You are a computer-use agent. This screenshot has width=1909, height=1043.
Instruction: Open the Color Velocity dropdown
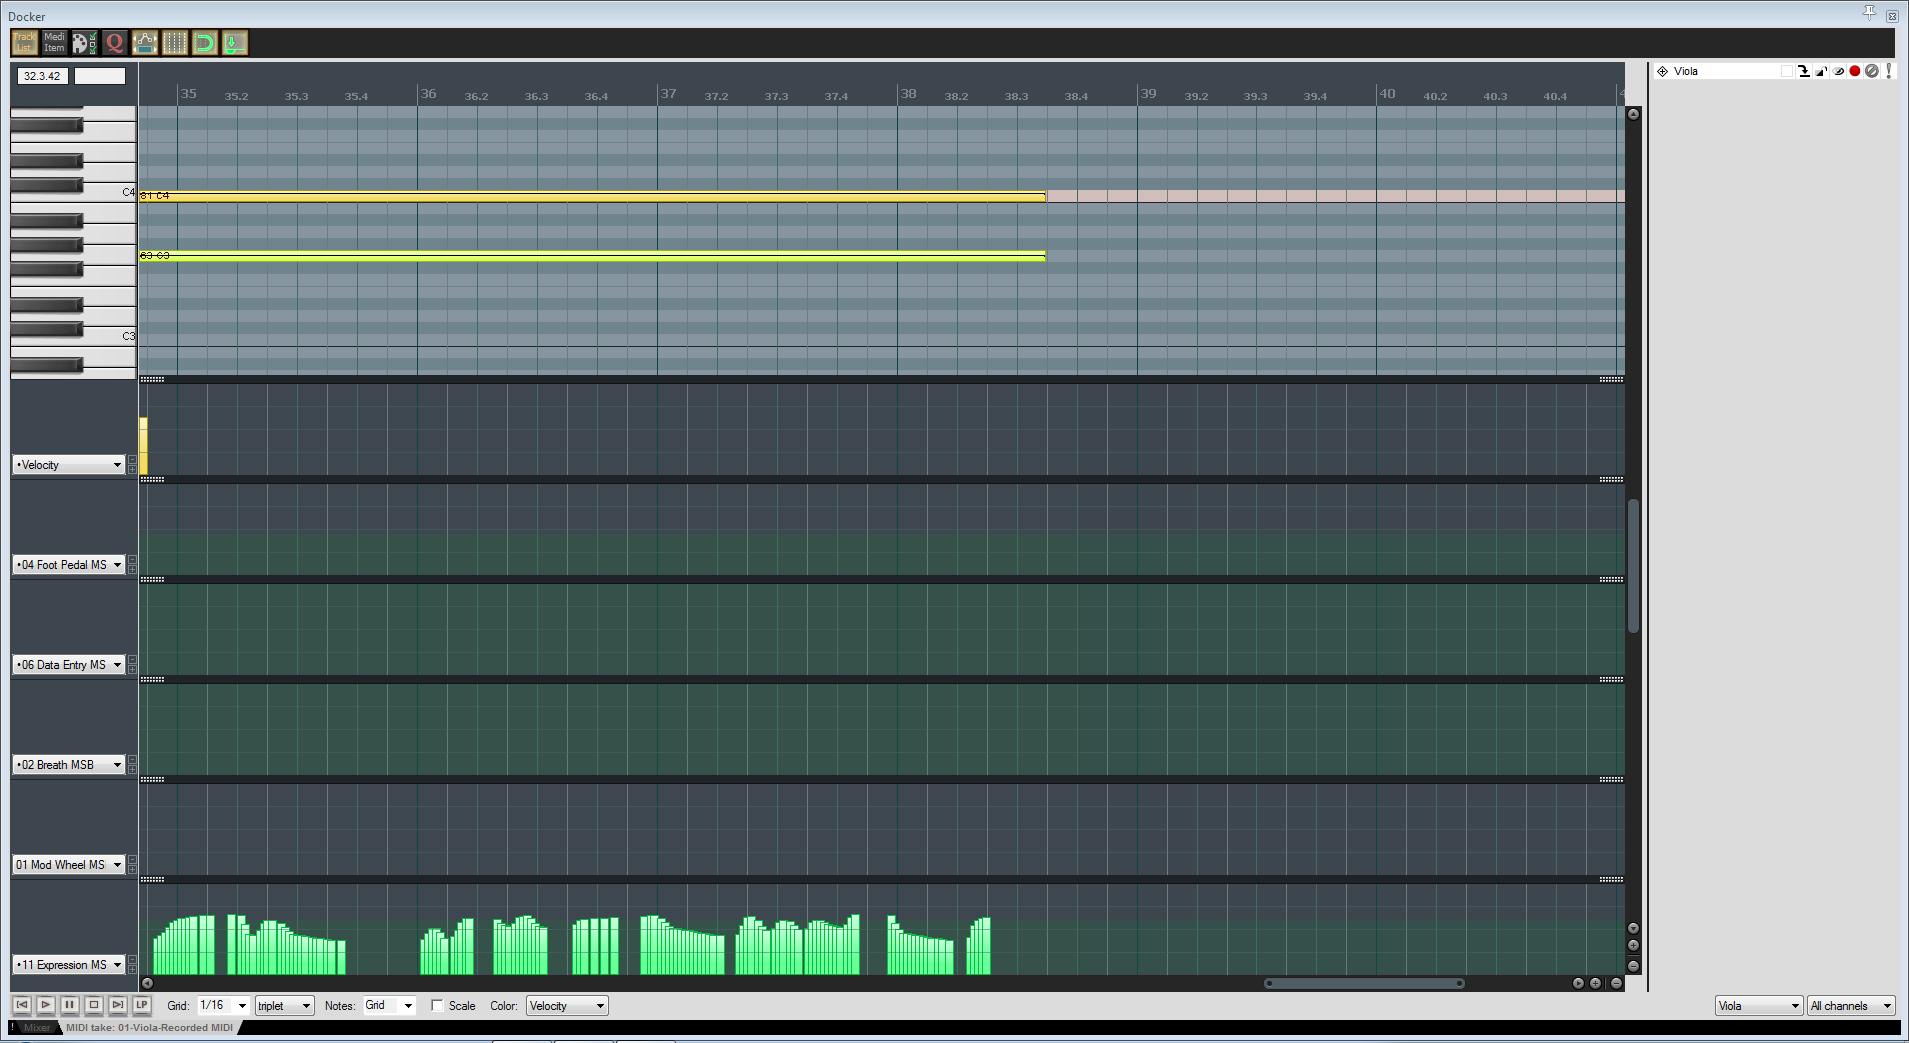567,1006
